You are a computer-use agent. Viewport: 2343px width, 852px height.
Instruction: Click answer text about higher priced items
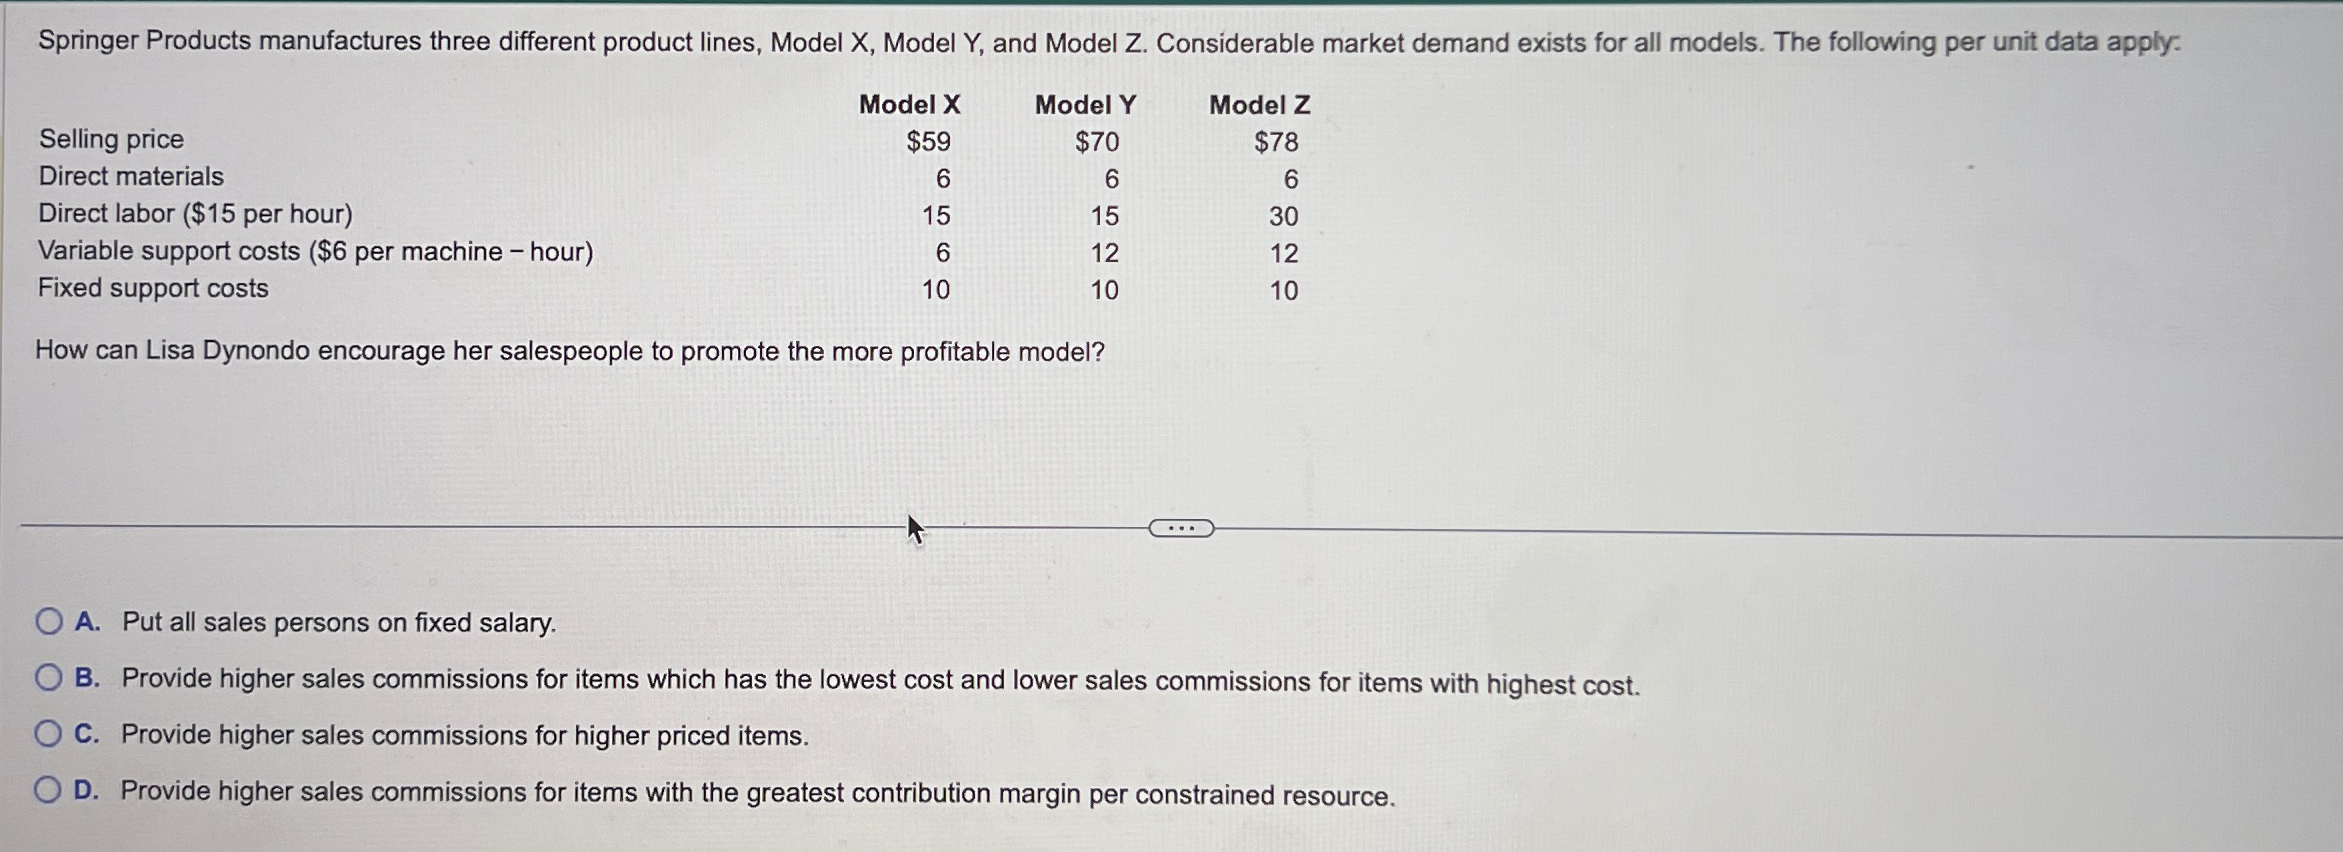point(463,736)
